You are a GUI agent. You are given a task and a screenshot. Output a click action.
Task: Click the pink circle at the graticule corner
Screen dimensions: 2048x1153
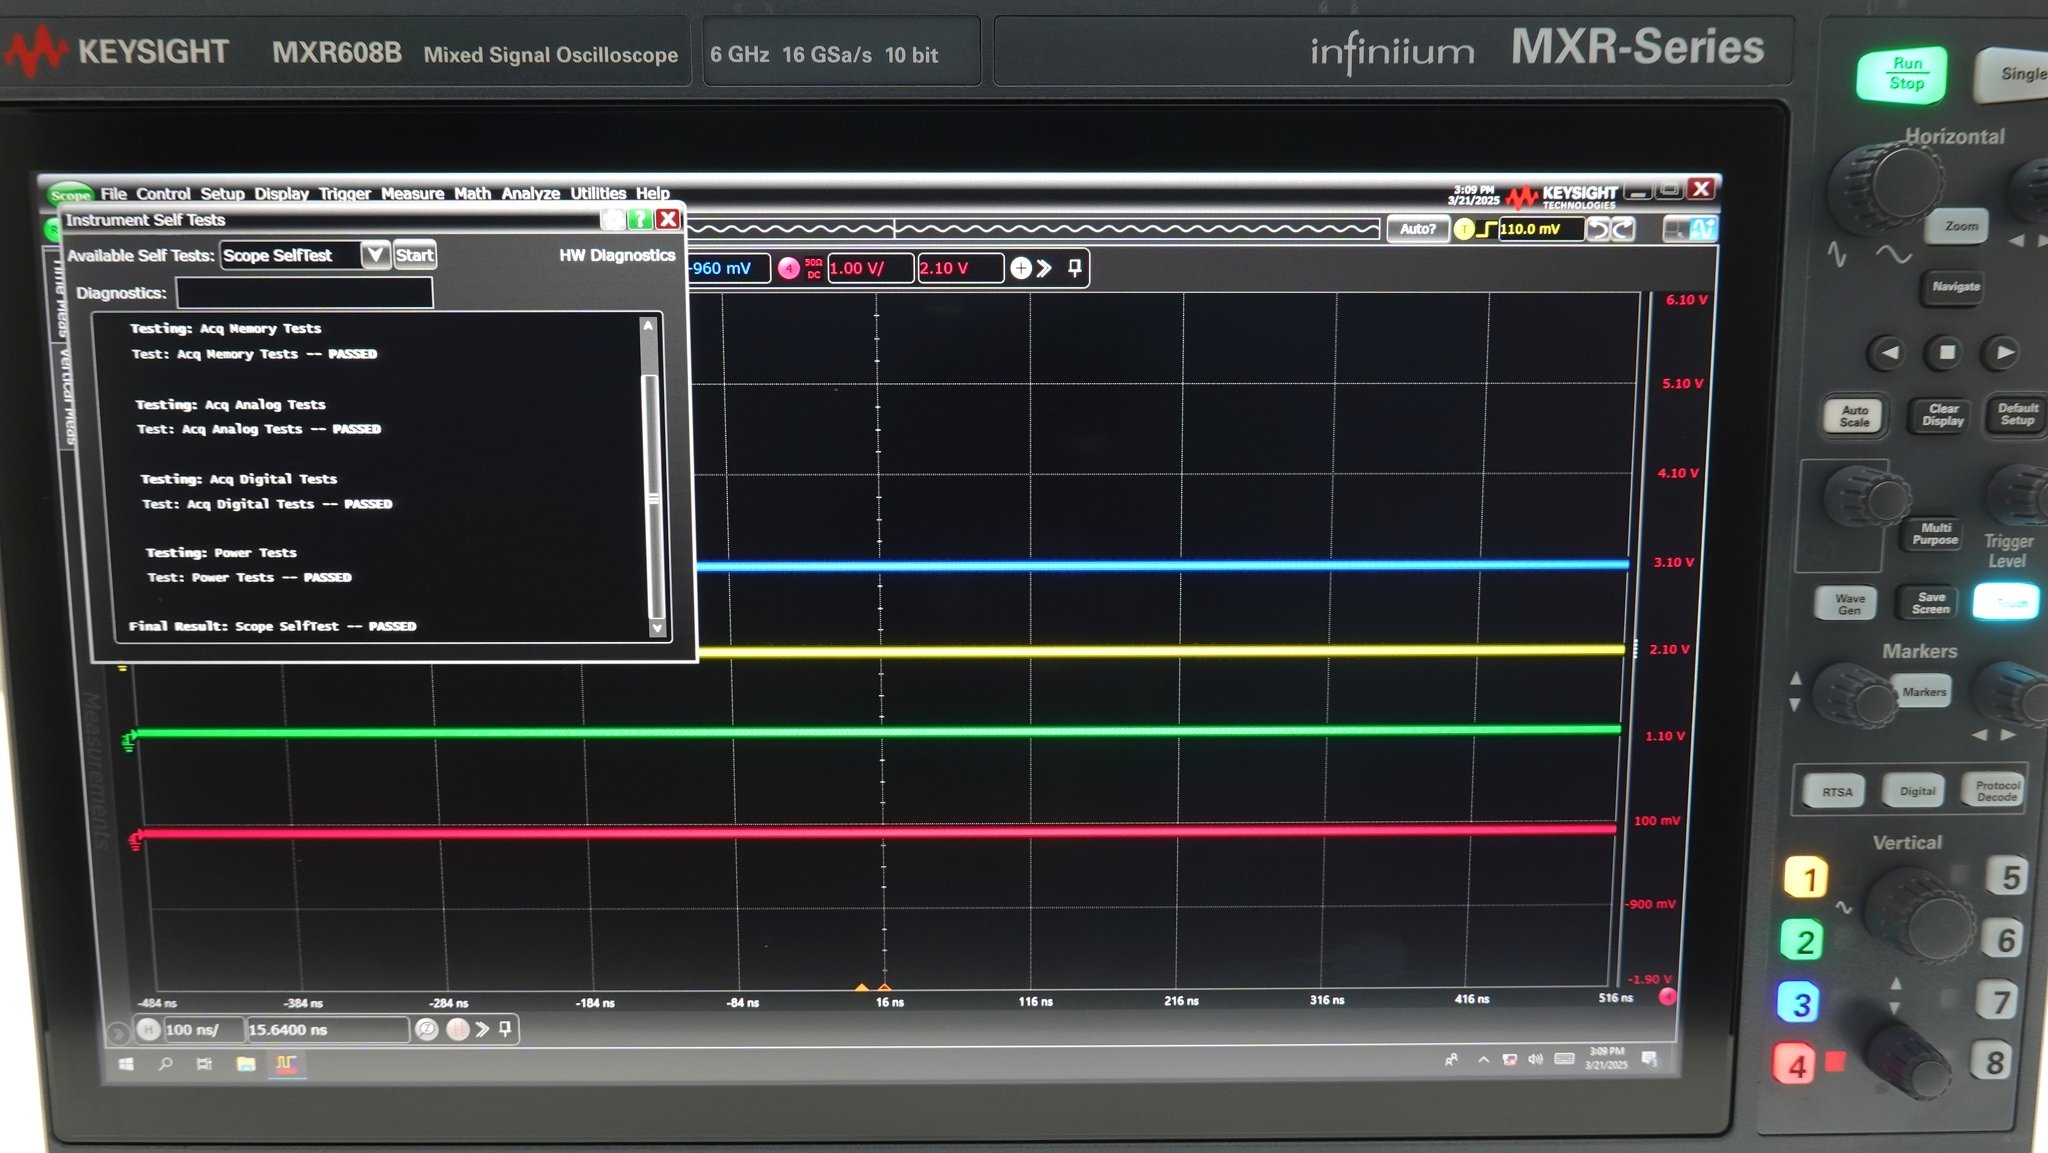[x=1667, y=996]
